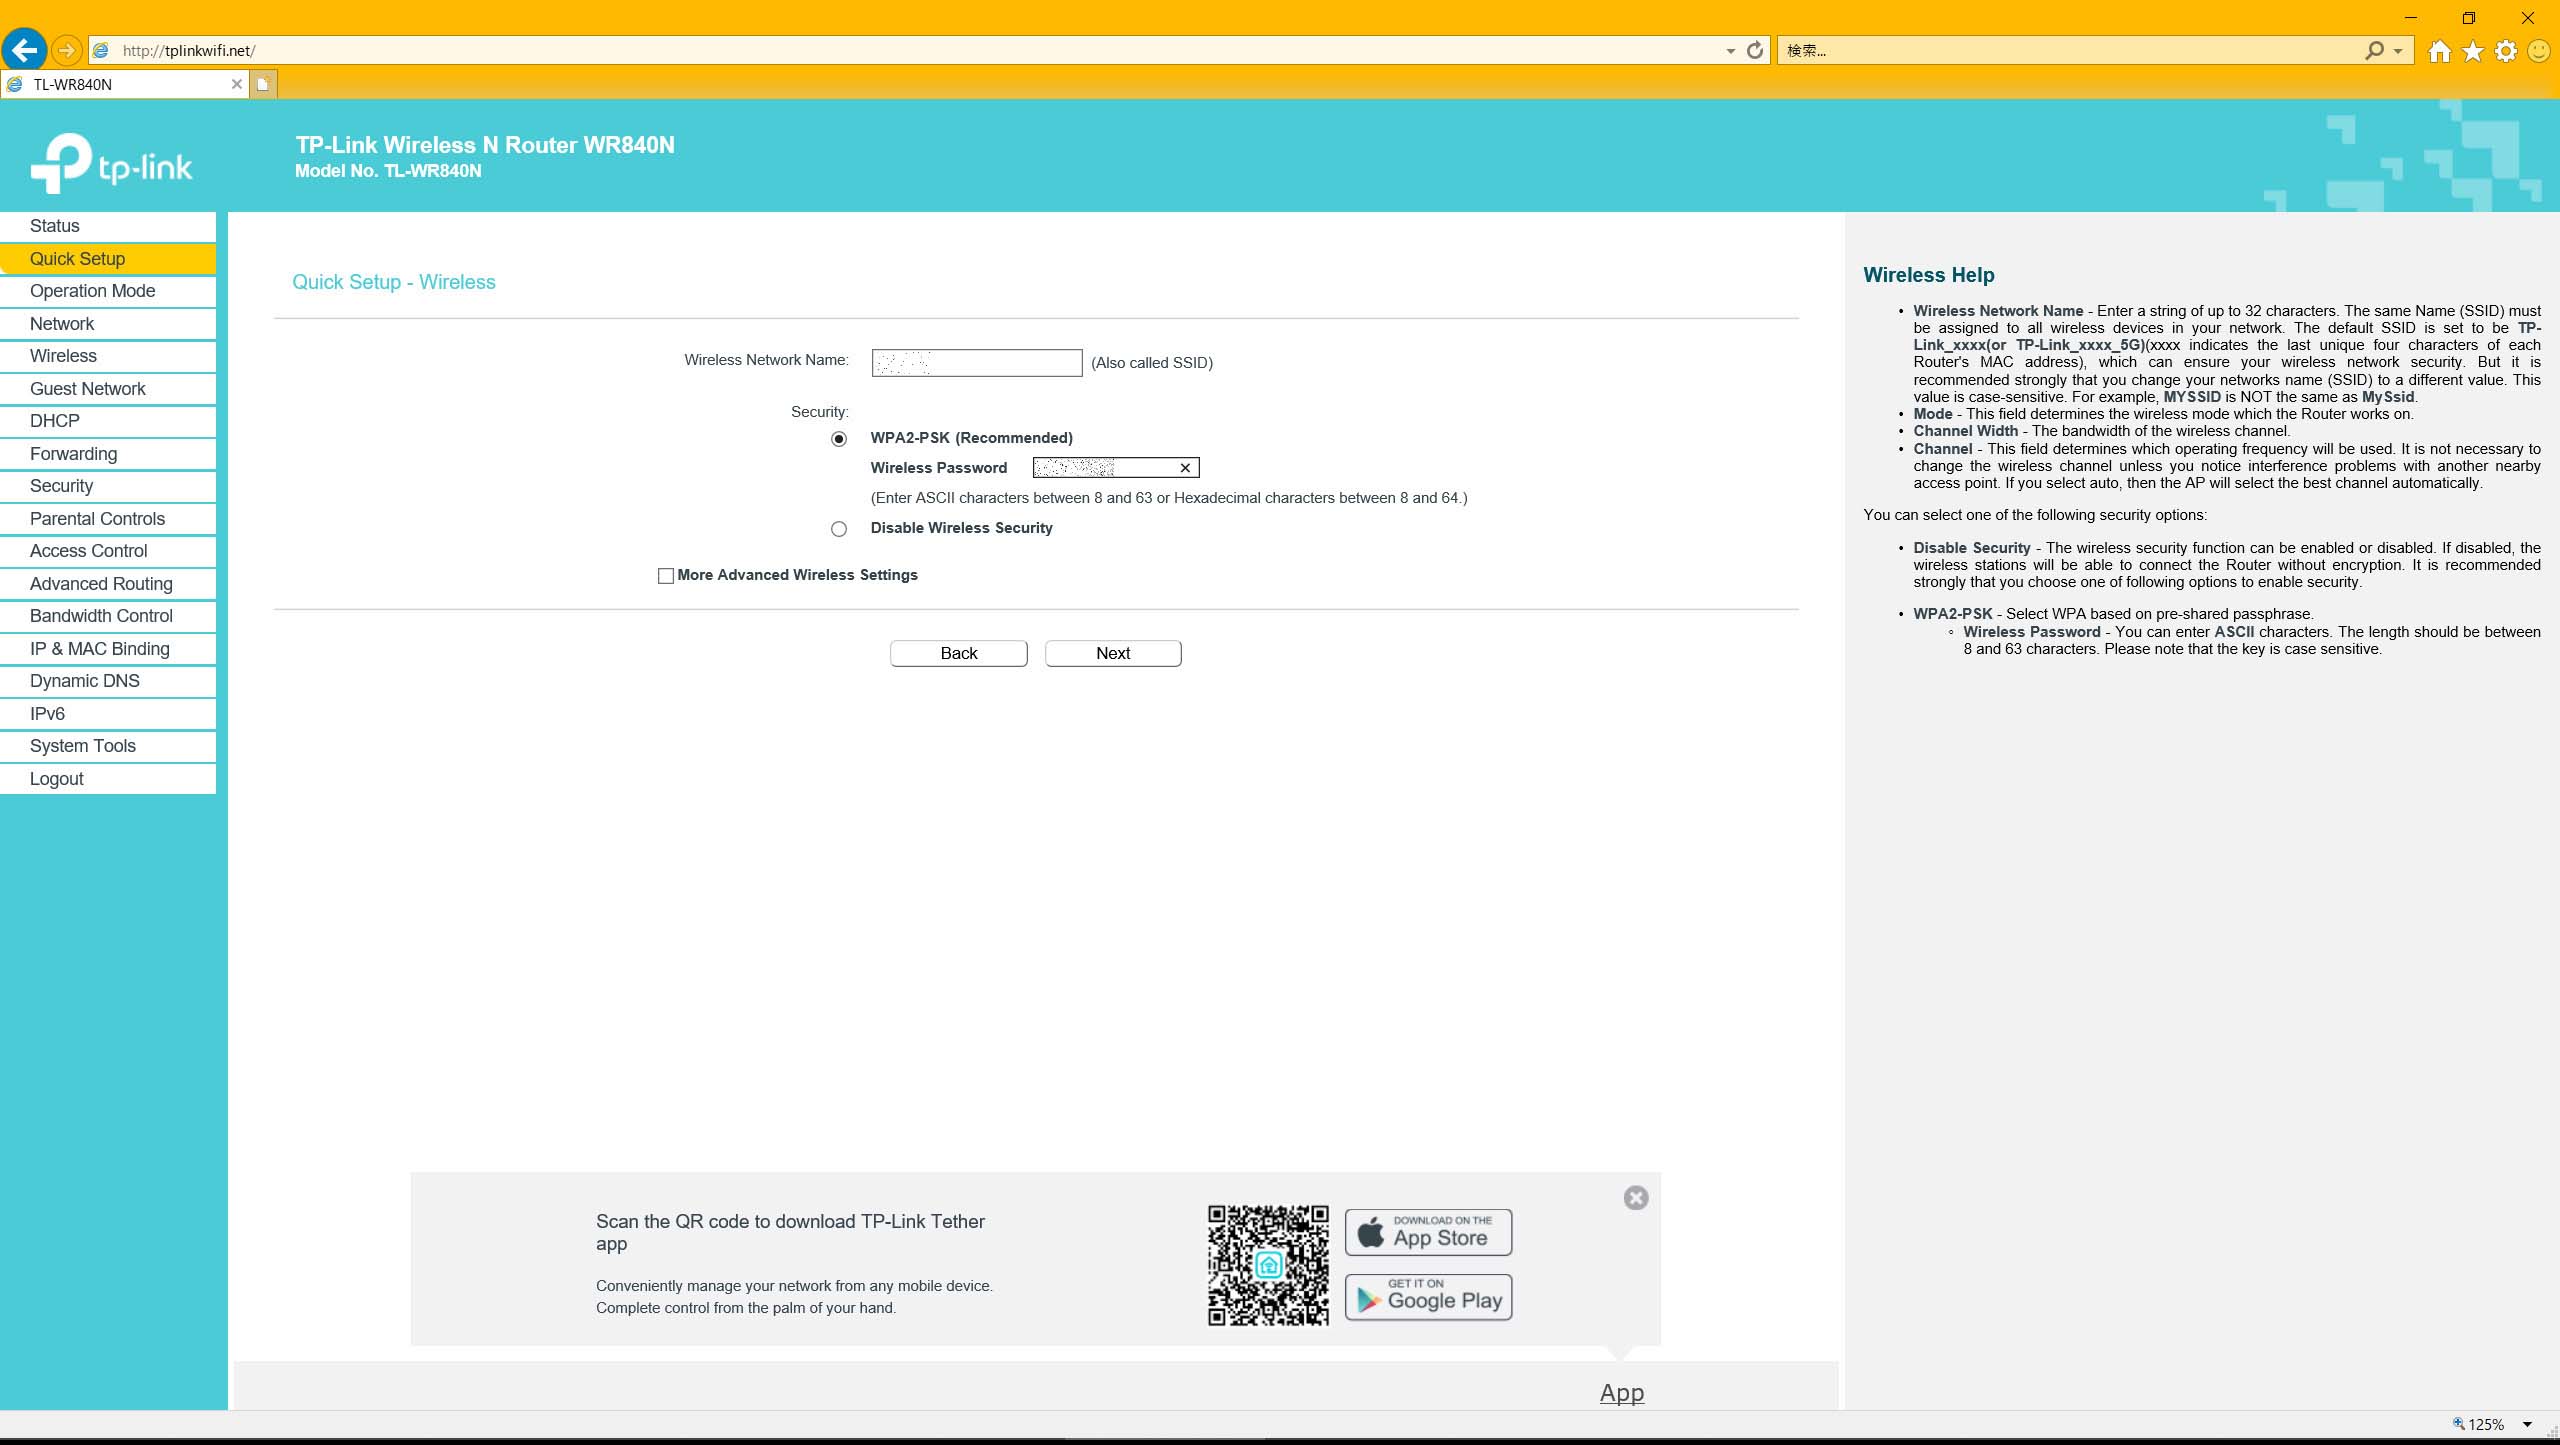
Task: Open a new tab button
Action: 263,84
